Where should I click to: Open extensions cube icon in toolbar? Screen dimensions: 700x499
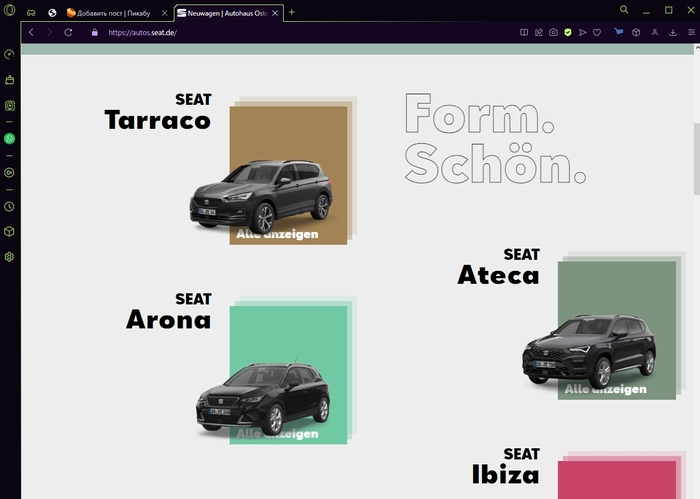(636, 32)
